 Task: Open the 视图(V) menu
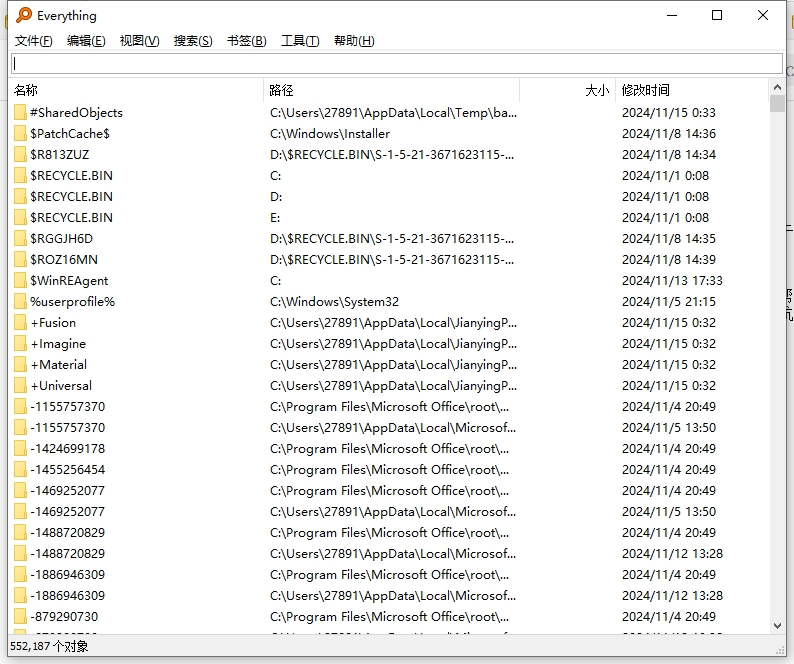coord(139,41)
